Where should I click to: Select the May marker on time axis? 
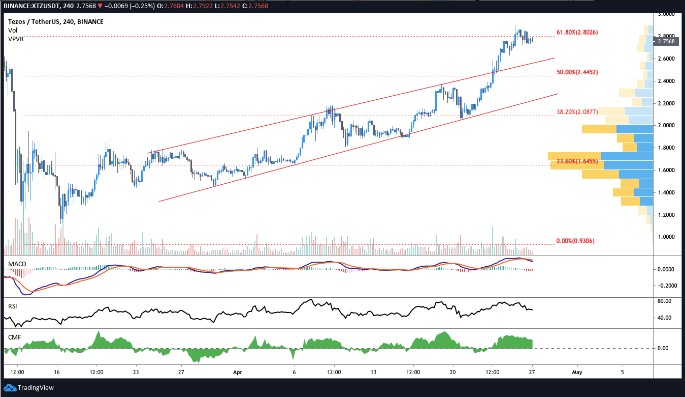pyautogui.click(x=577, y=373)
